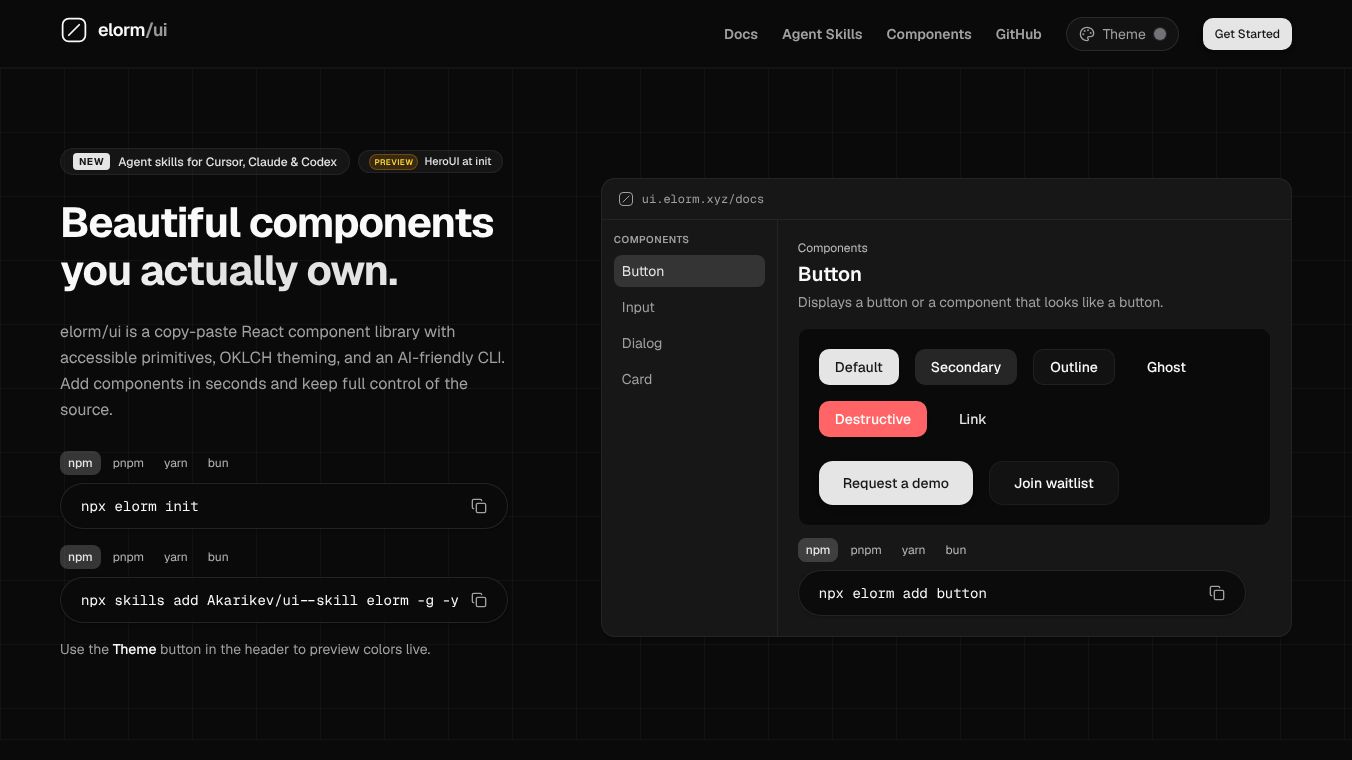Copy the npx elorm add button command

pyautogui.click(x=1217, y=593)
